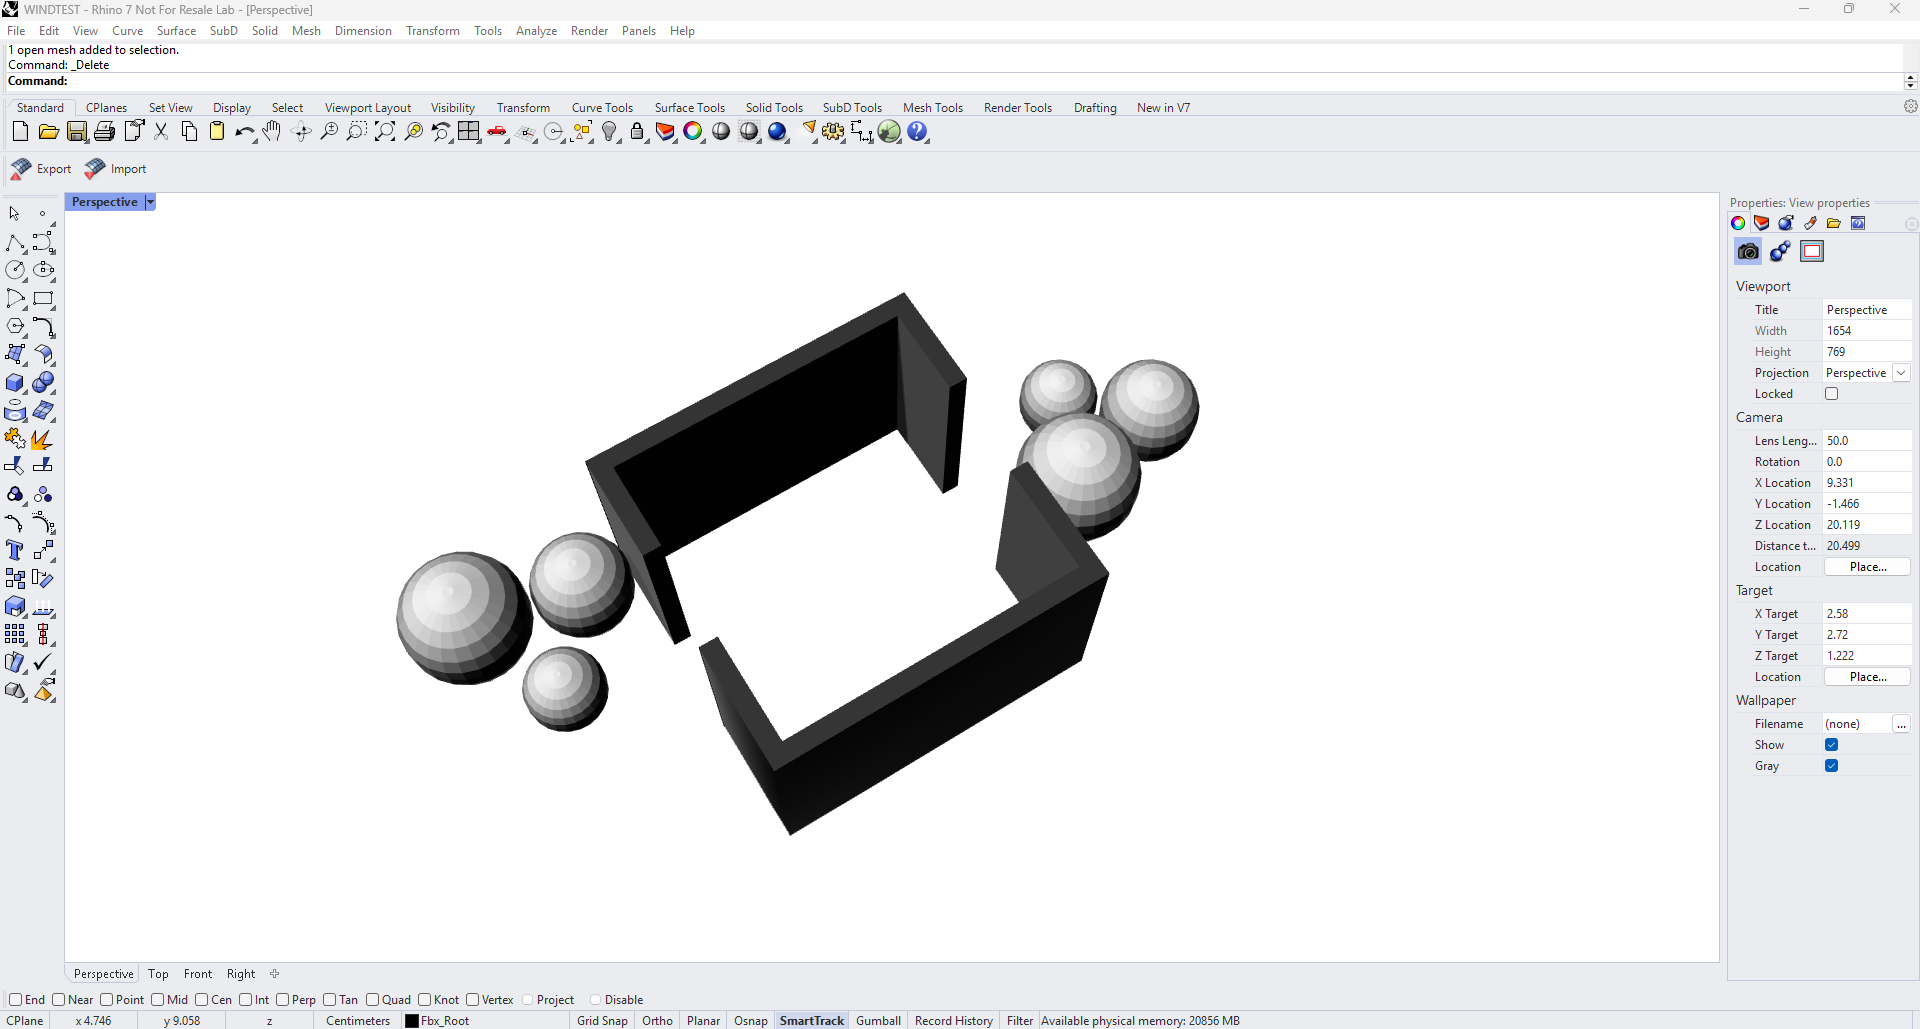1920x1029 pixels.
Task: Enable the End object snap
Action: point(17,1000)
